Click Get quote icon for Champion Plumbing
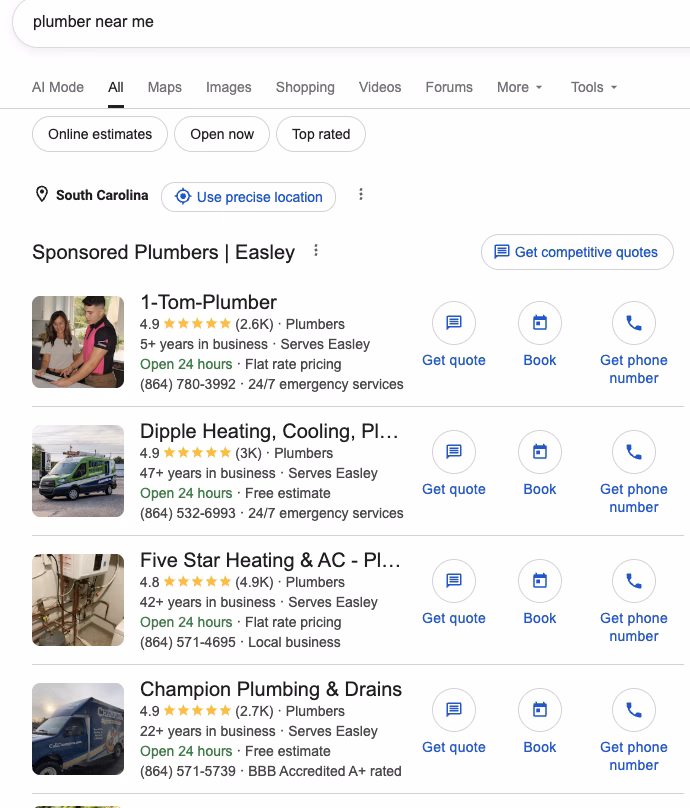Image resolution: width=690 pixels, height=808 pixels. pyautogui.click(x=453, y=710)
